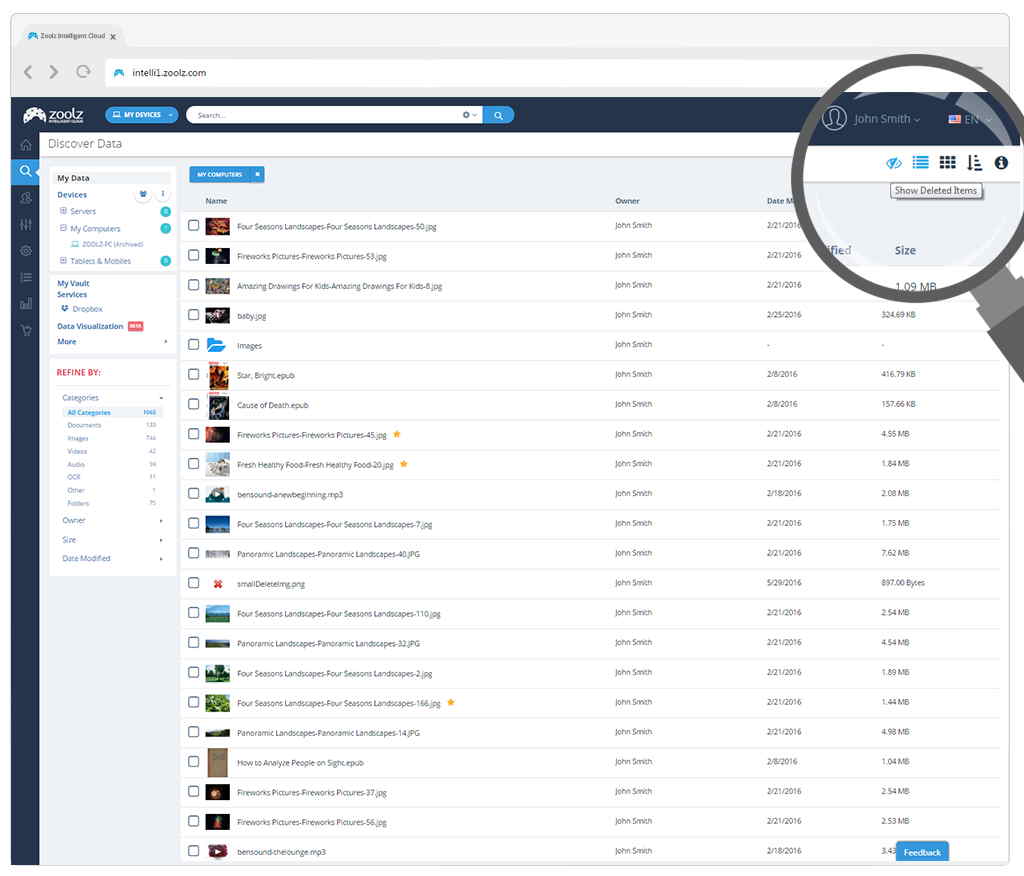Click the sort order icon
1024x876 pixels.
click(x=974, y=162)
